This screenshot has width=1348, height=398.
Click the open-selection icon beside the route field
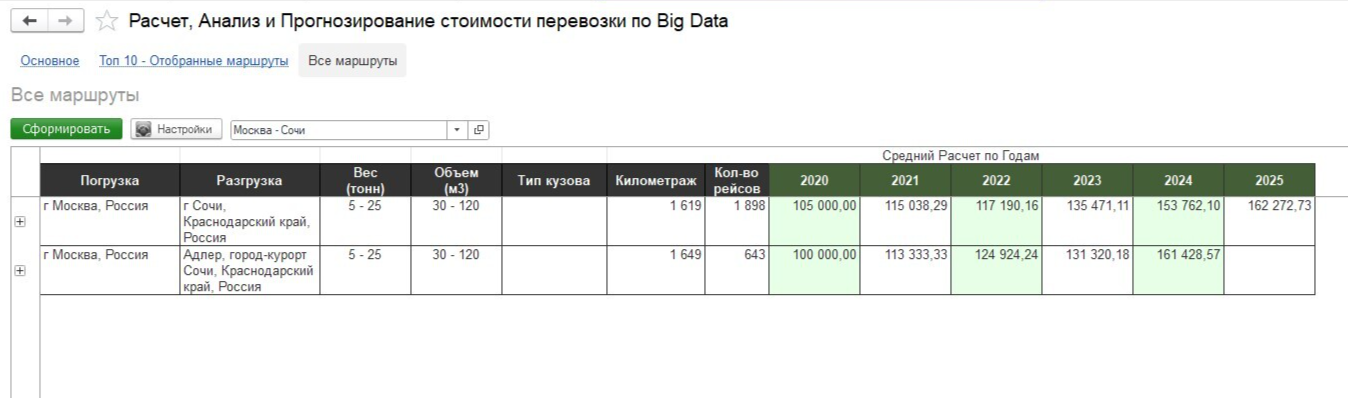(x=478, y=130)
